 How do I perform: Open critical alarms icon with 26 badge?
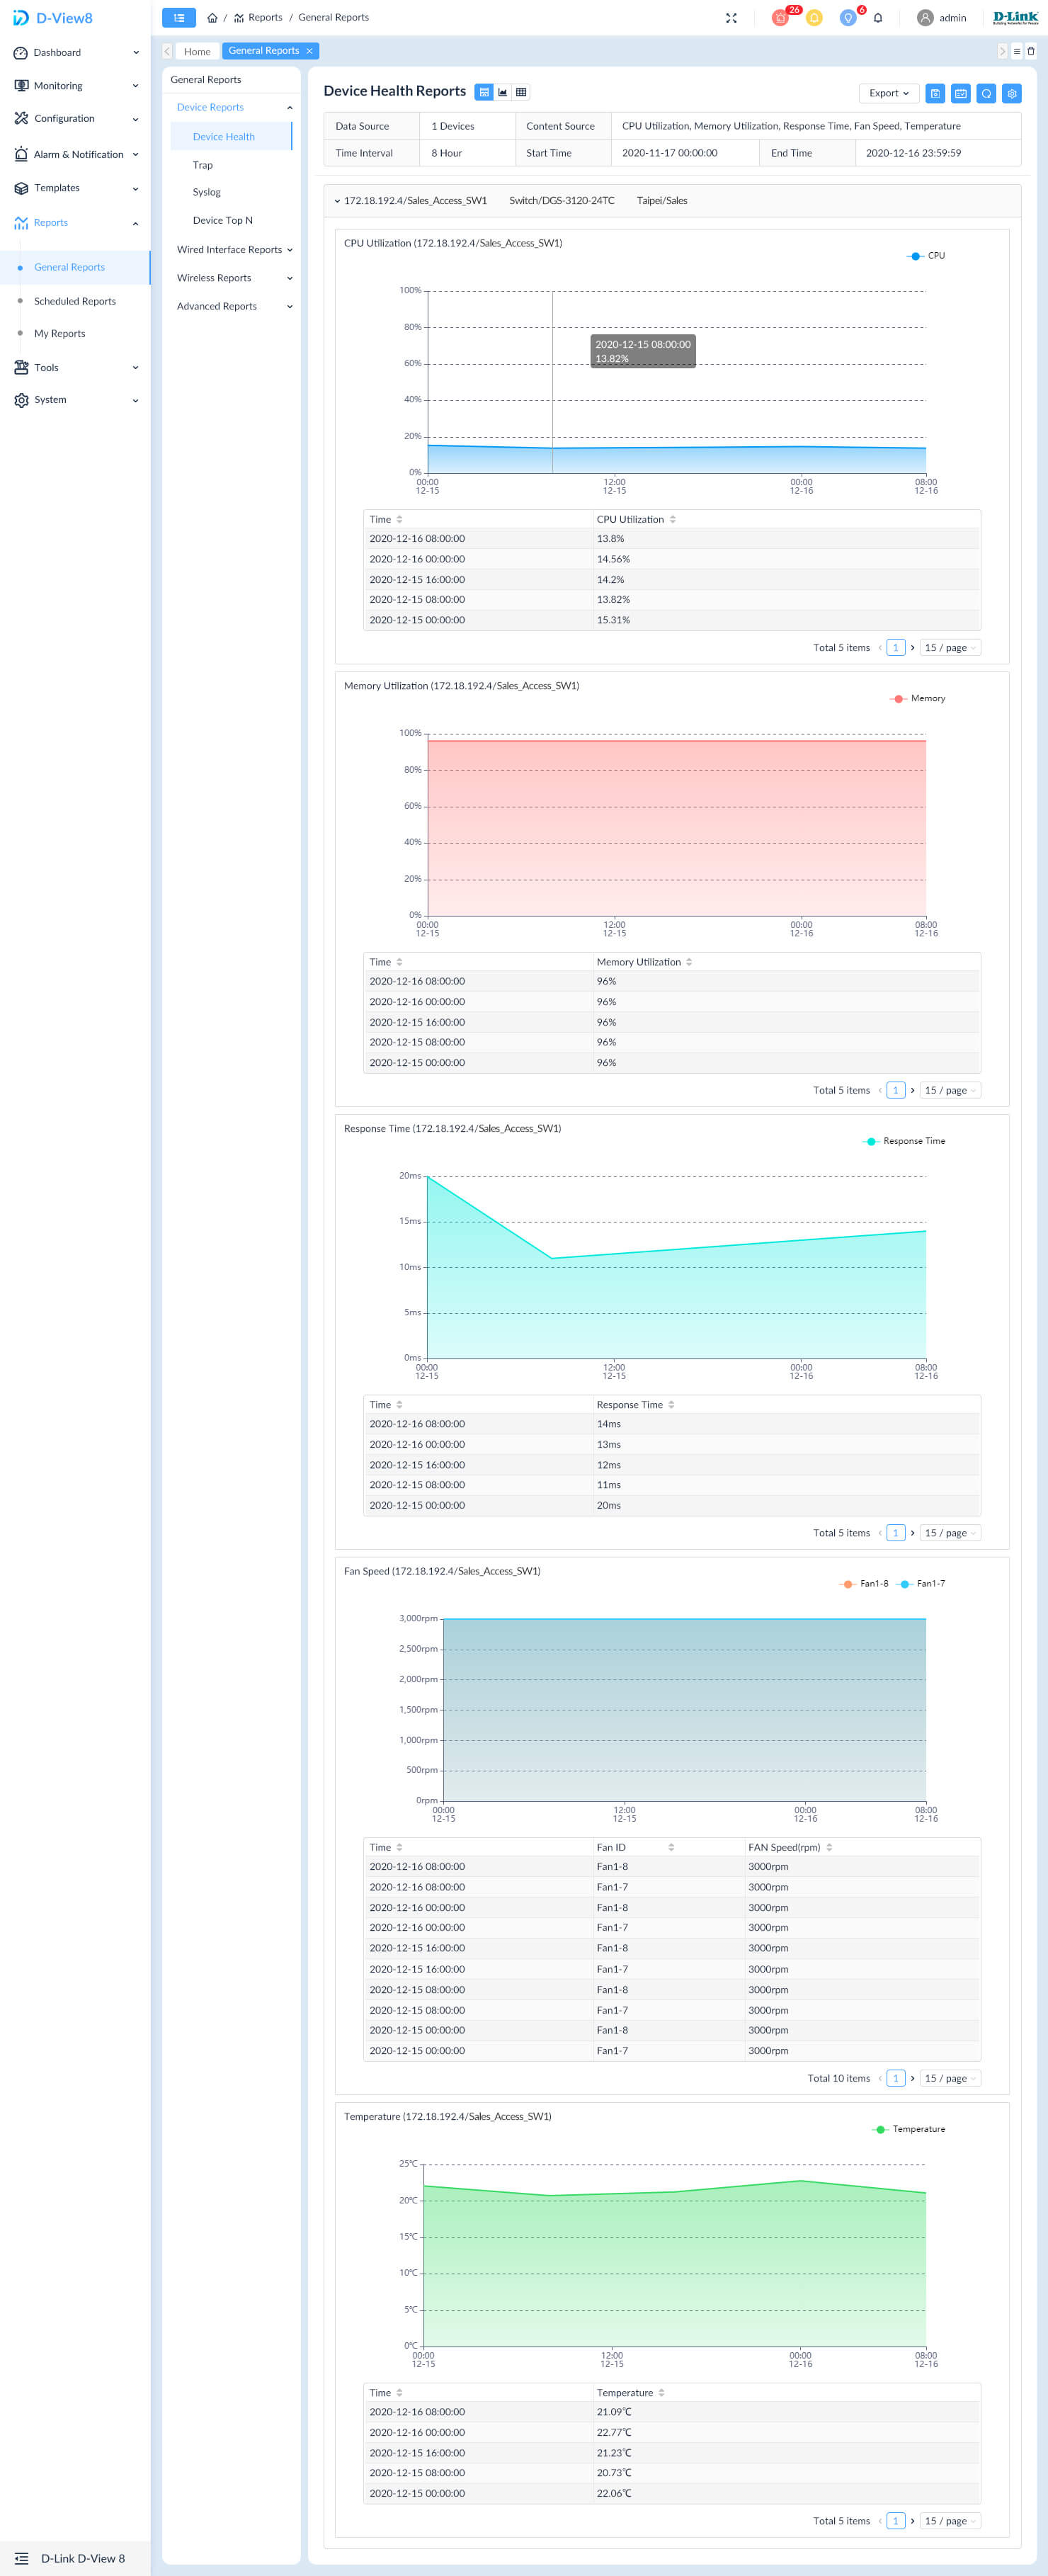[x=781, y=18]
